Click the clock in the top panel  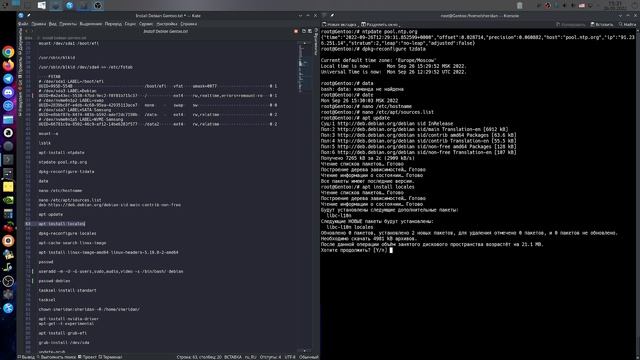point(615,5)
